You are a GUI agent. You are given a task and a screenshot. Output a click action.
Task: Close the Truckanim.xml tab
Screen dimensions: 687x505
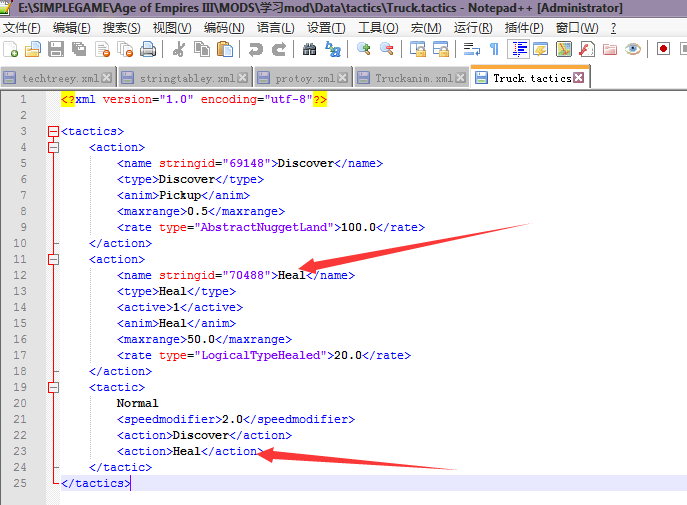click(x=460, y=78)
